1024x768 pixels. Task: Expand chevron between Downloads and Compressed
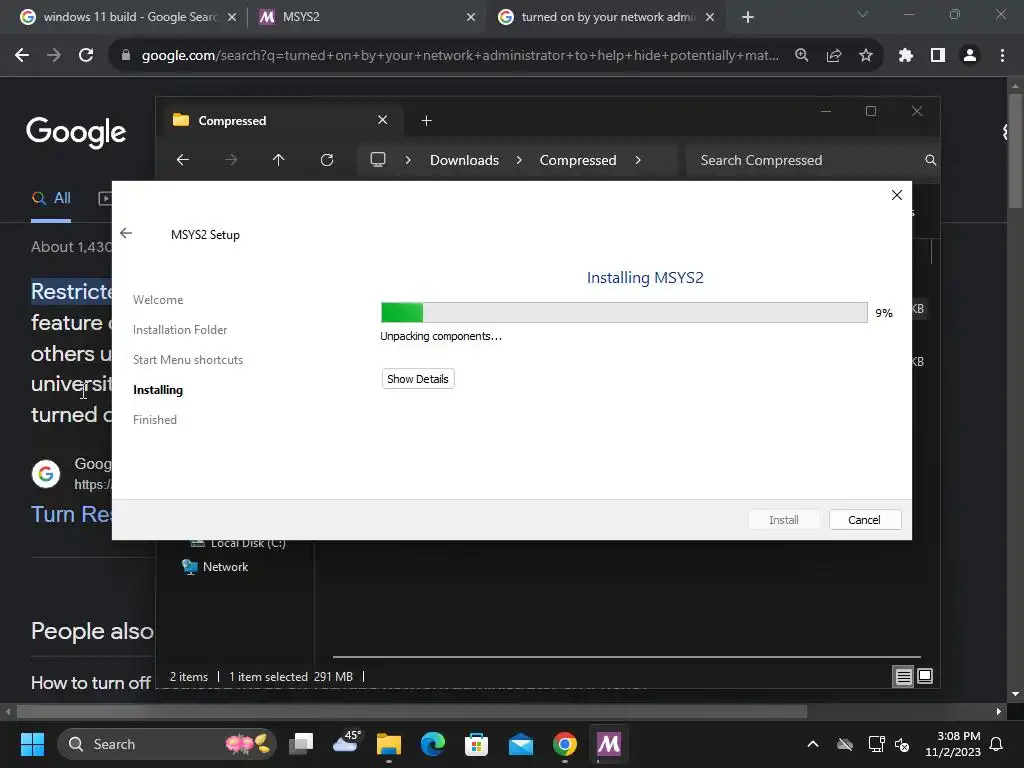click(519, 160)
